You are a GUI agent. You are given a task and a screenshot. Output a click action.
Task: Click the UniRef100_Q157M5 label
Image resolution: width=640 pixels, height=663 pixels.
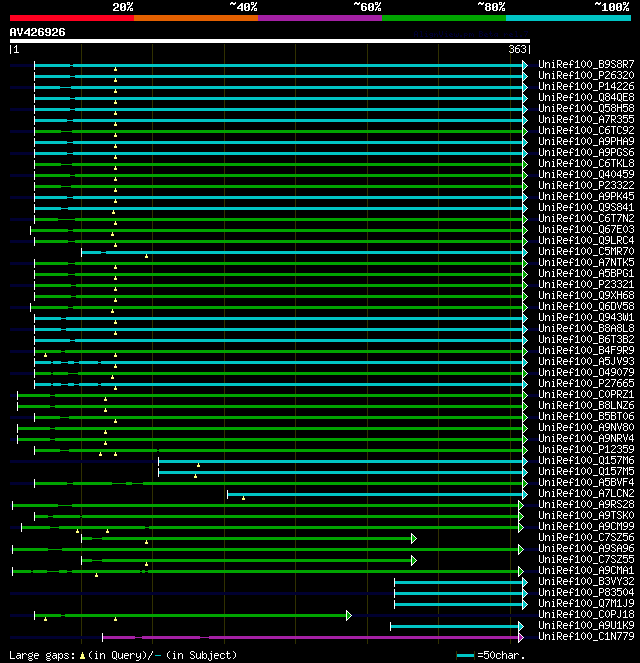click(586, 471)
